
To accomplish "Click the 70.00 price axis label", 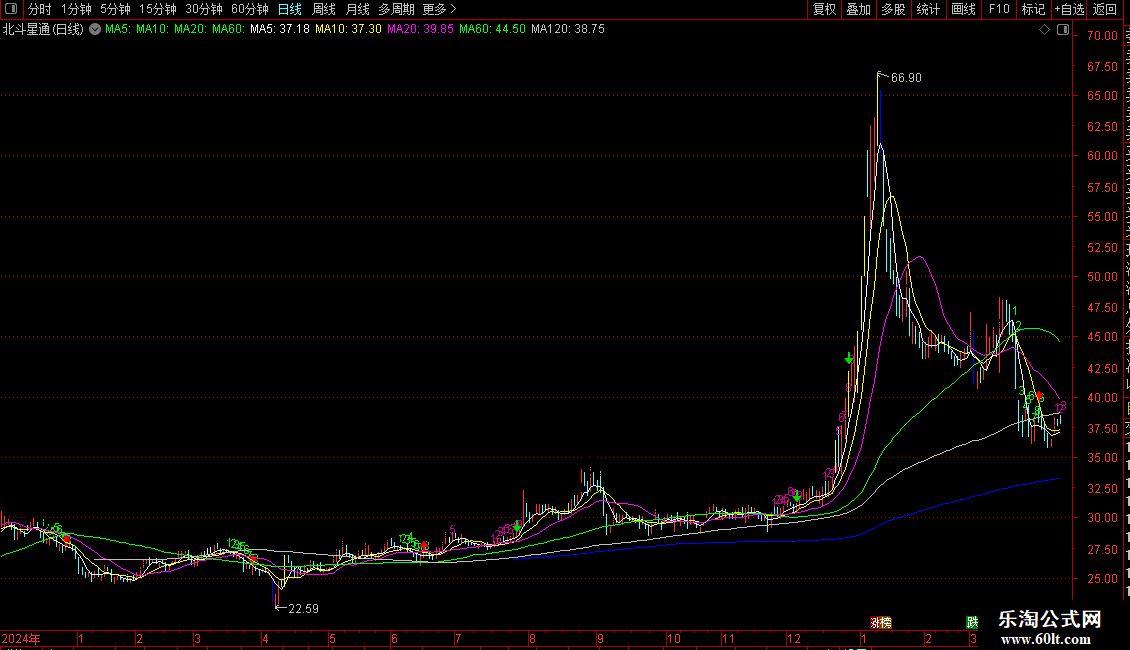I will point(1103,36).
